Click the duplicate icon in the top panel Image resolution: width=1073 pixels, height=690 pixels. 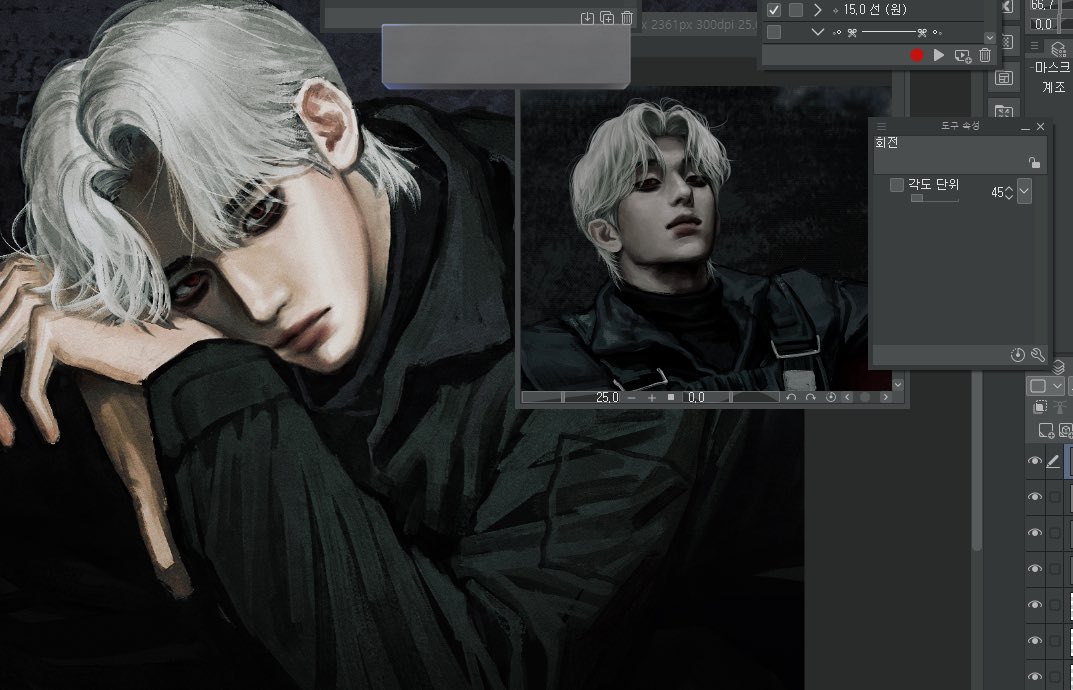607,18
